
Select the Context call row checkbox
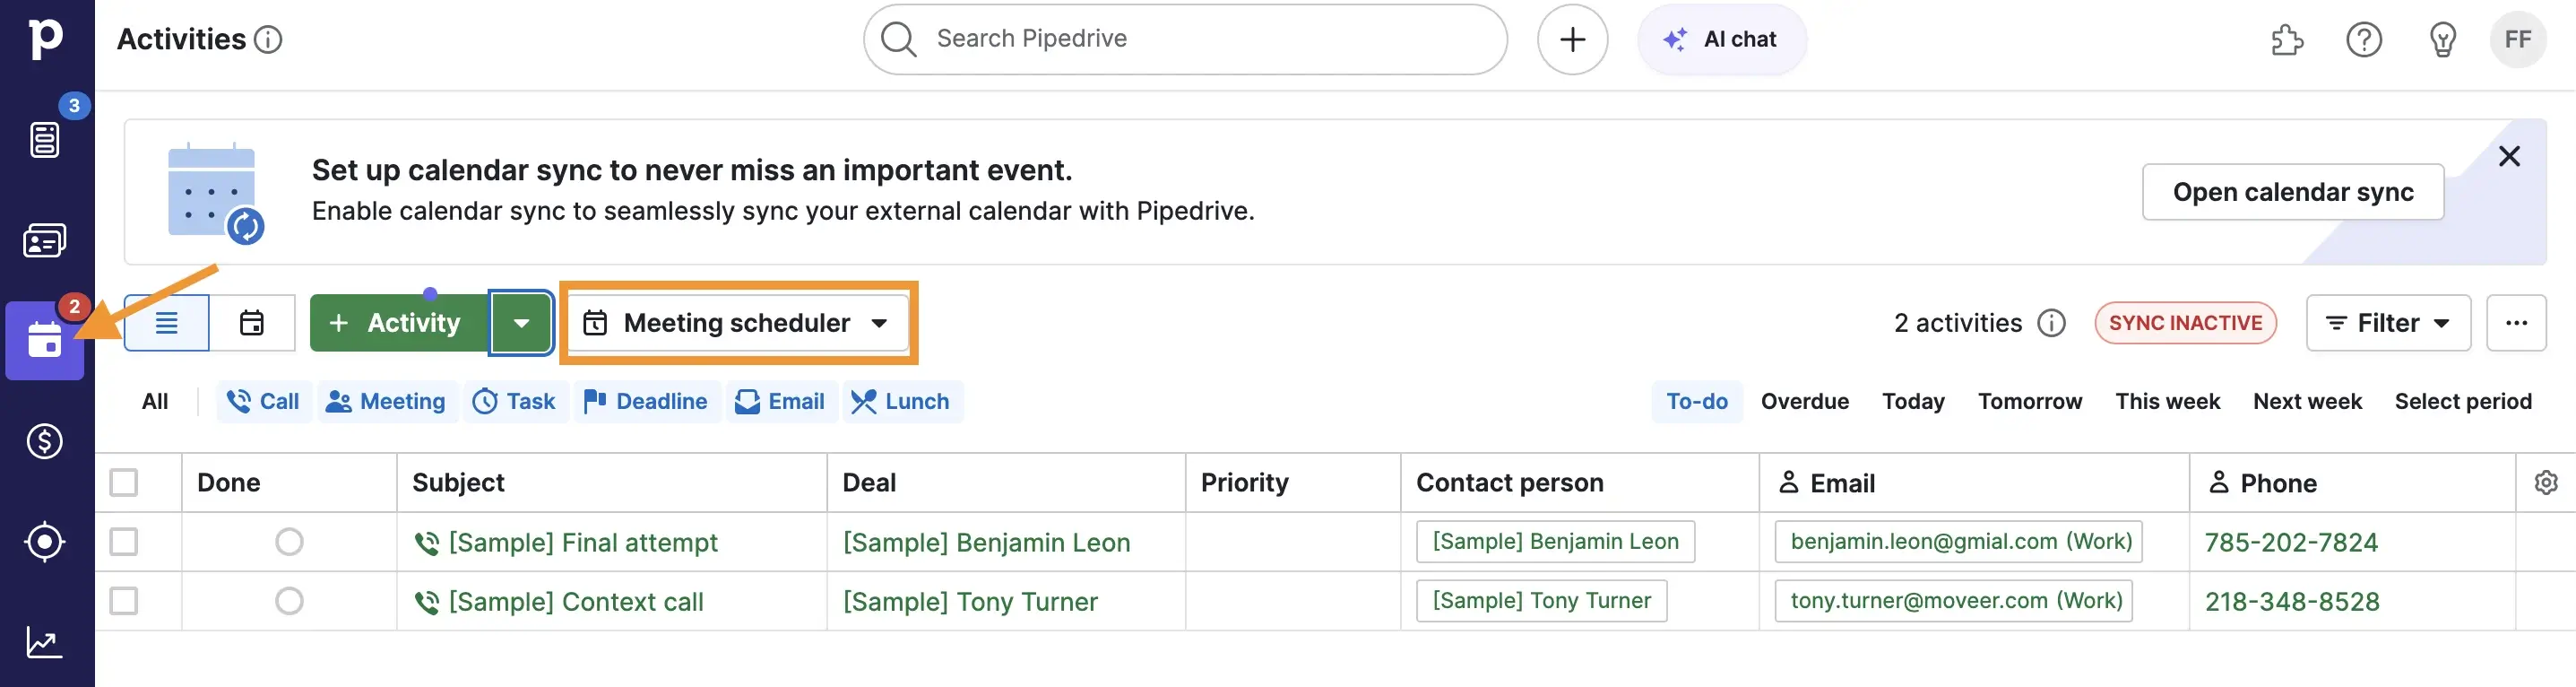(x=124, y=601)
